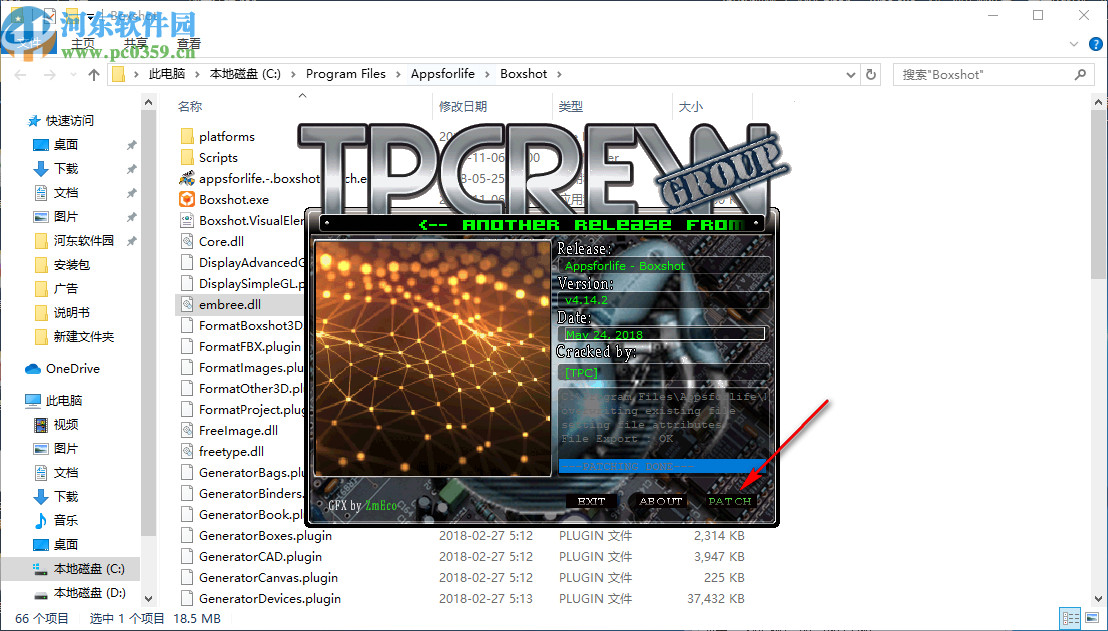Select the freetype.dll file icon
The width and height of the screenshot is (1108, 631).
pyautogui.click(x=187, y=452)
